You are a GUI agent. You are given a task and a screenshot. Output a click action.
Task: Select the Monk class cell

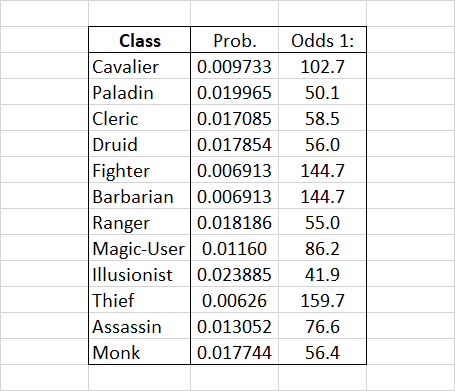(x=140, y=352)
